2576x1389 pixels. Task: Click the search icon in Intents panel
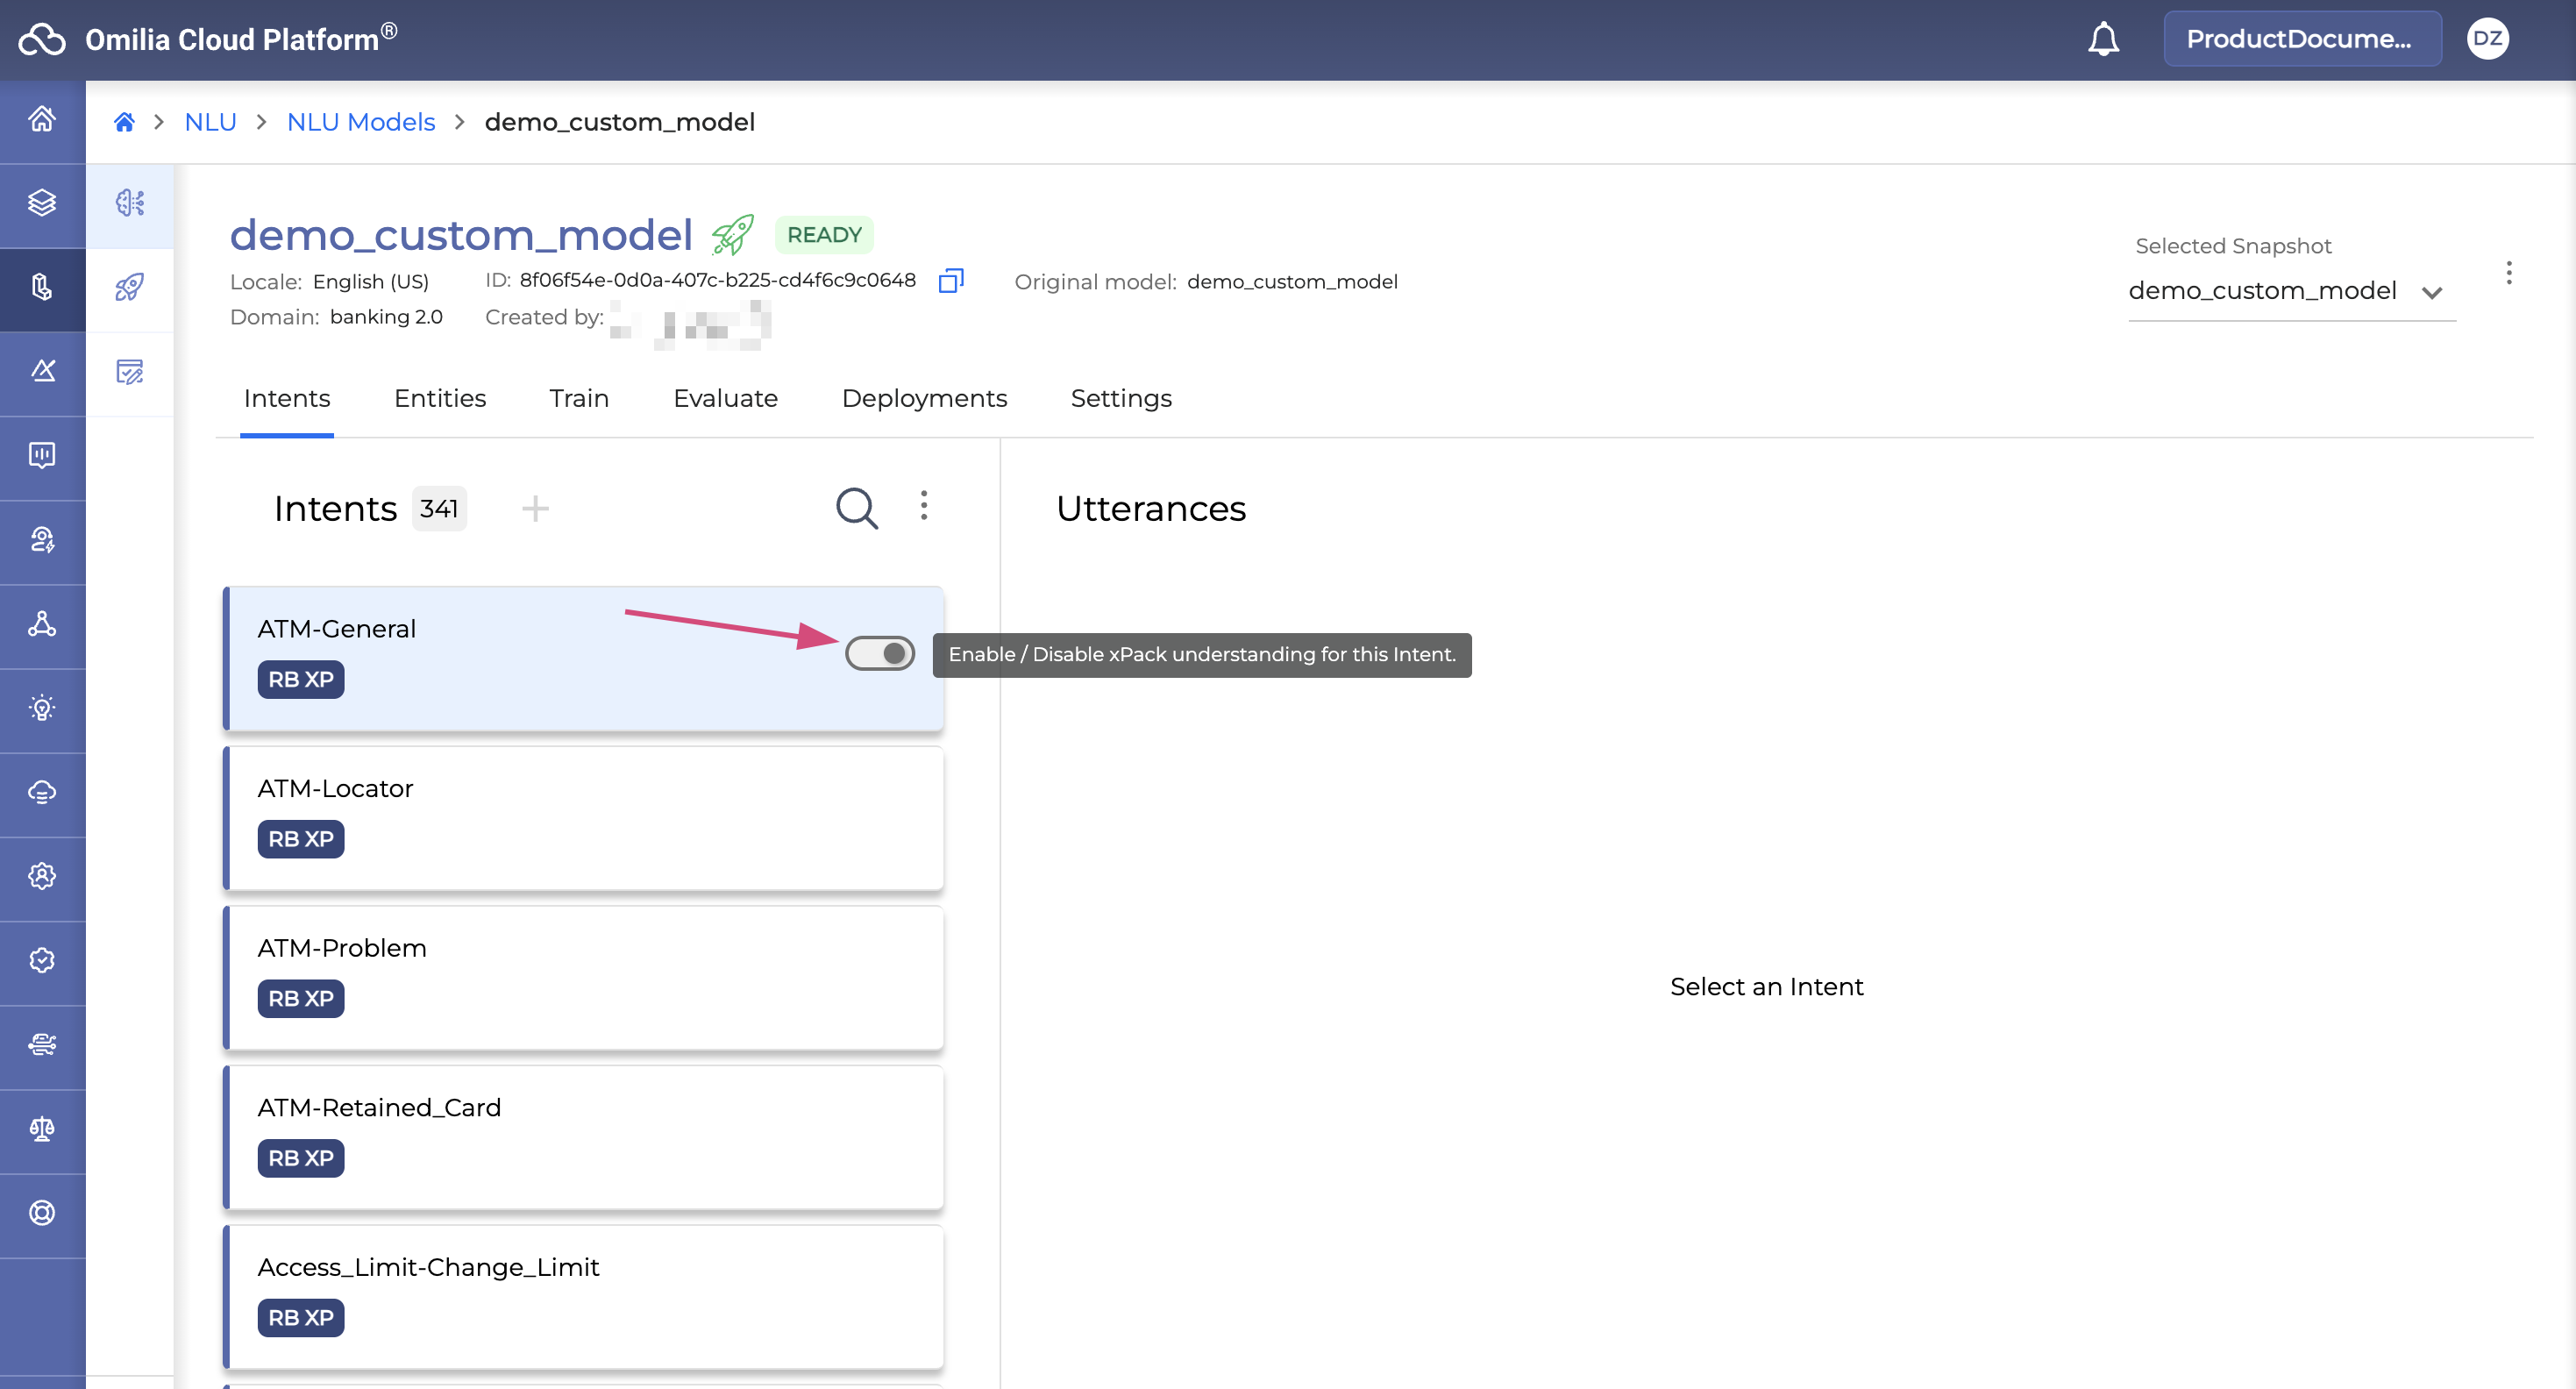pos(856,508)
